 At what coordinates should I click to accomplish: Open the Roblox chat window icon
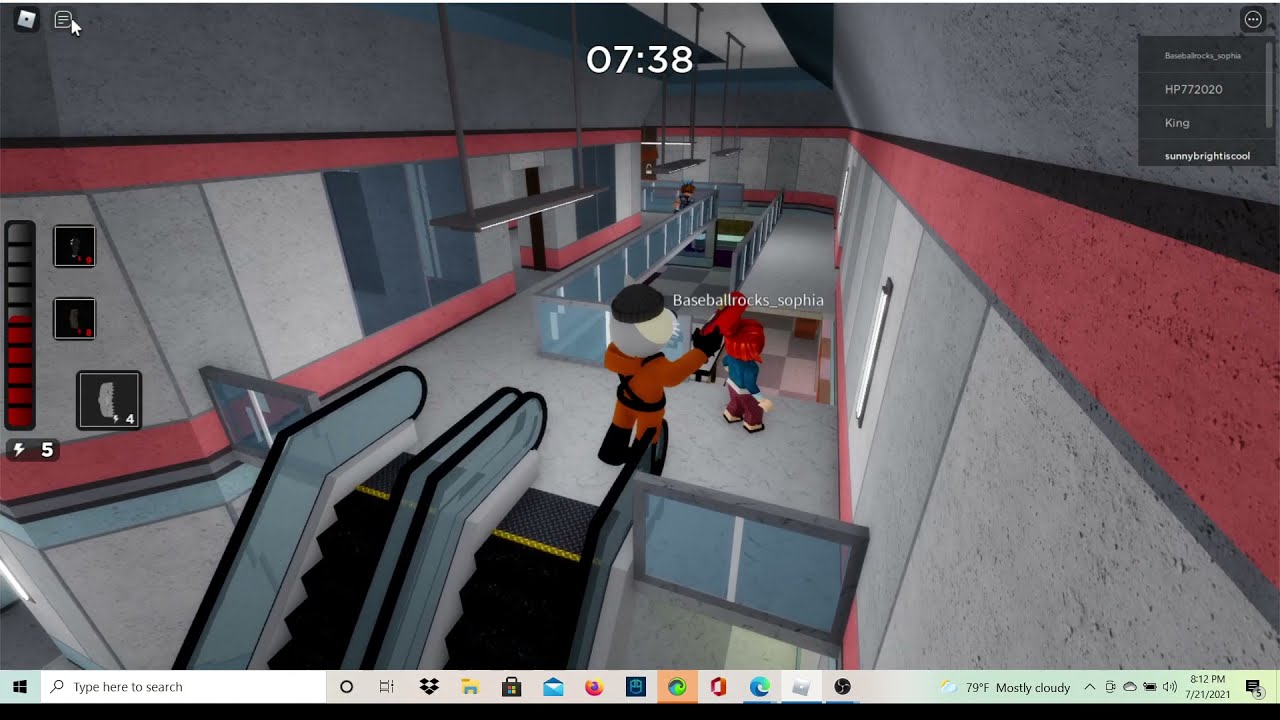pos(63,19)
